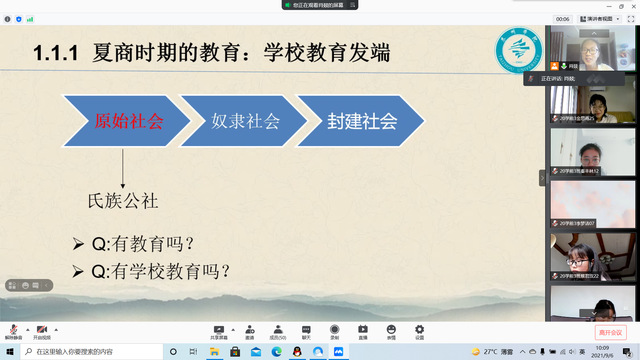The height and width of the screenshot is (360, 640).
Task: Expand share screen options arrow
Action: pos(233,329)
